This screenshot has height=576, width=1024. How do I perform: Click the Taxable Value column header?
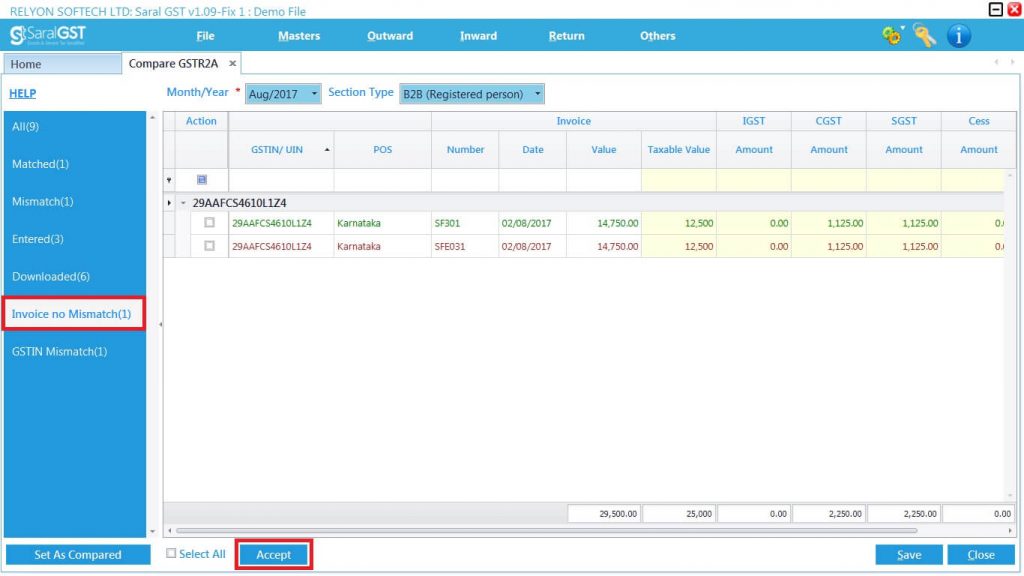pyautogui.click(x=679, y=150)
